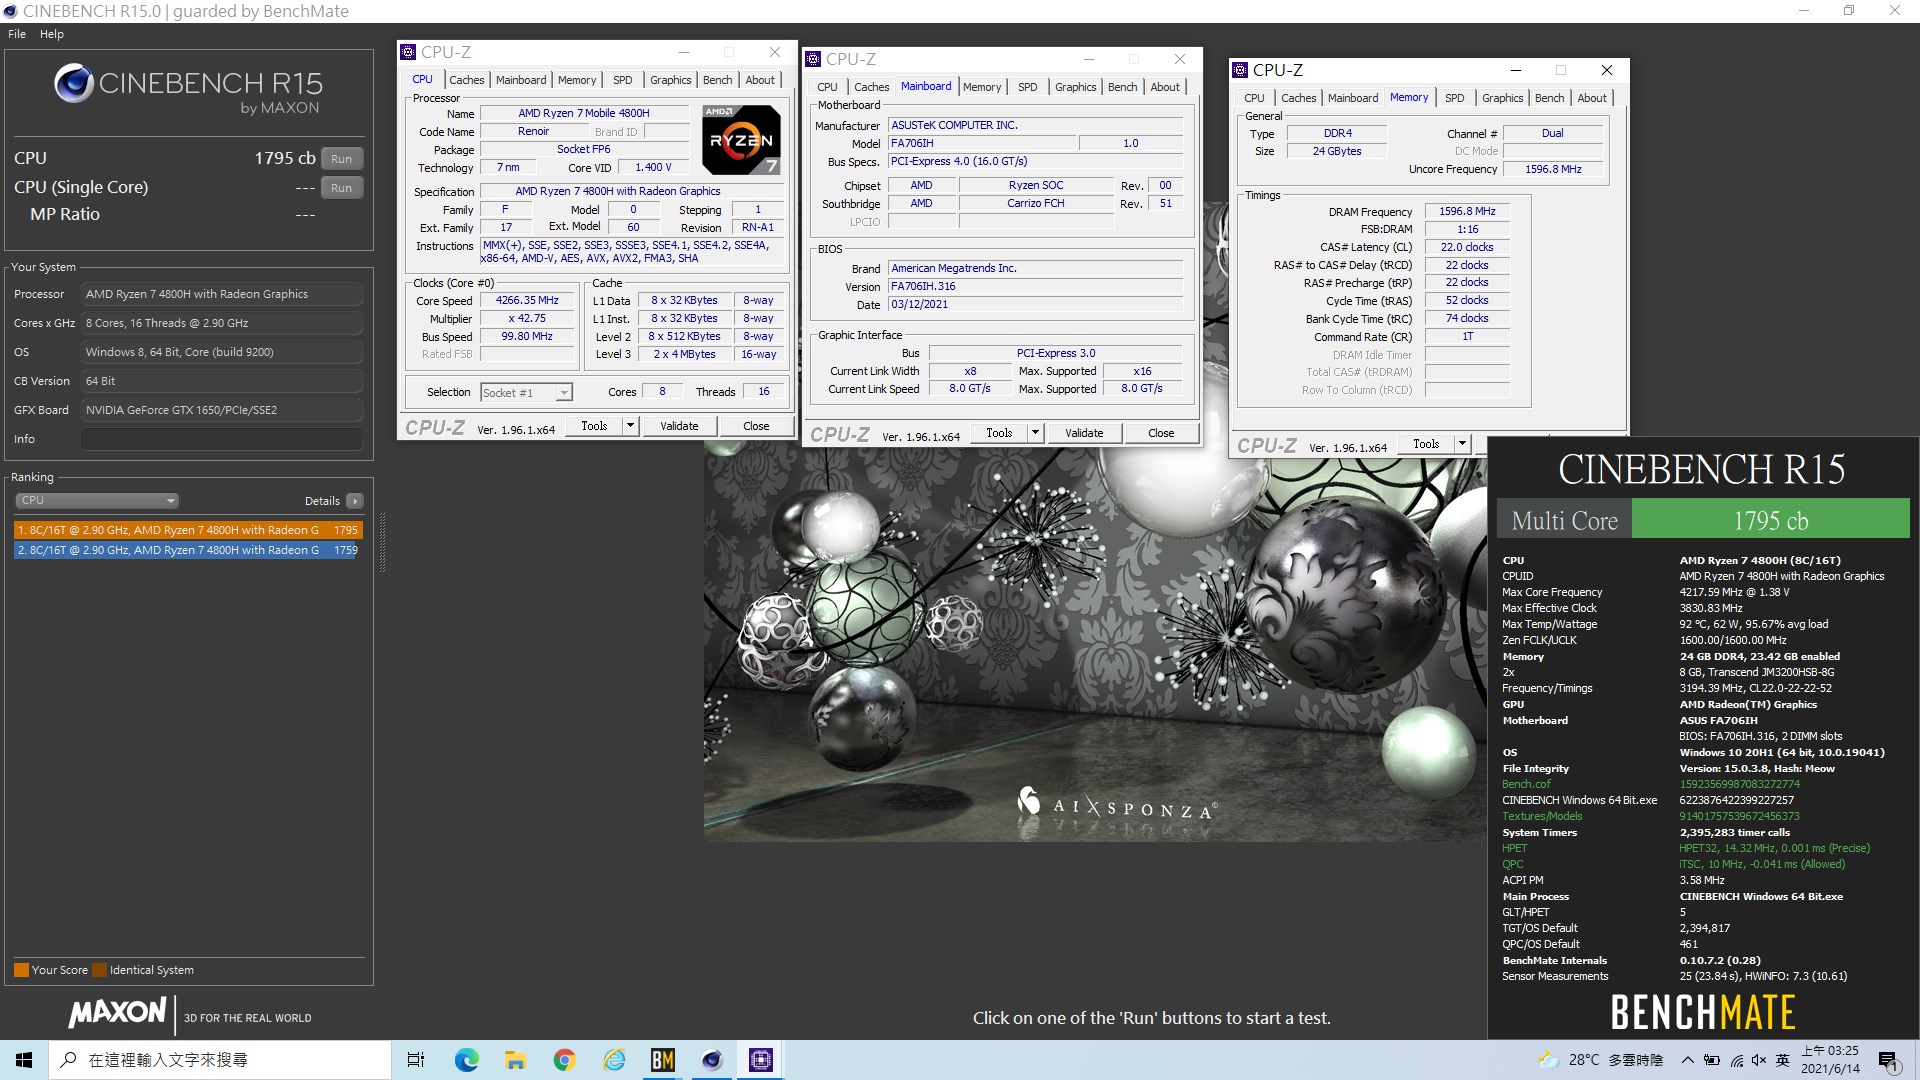This screenshot has width=1920, height=1080.
Task: Open File Explorer from the taskbar
Action: (x=515, y=1060)
